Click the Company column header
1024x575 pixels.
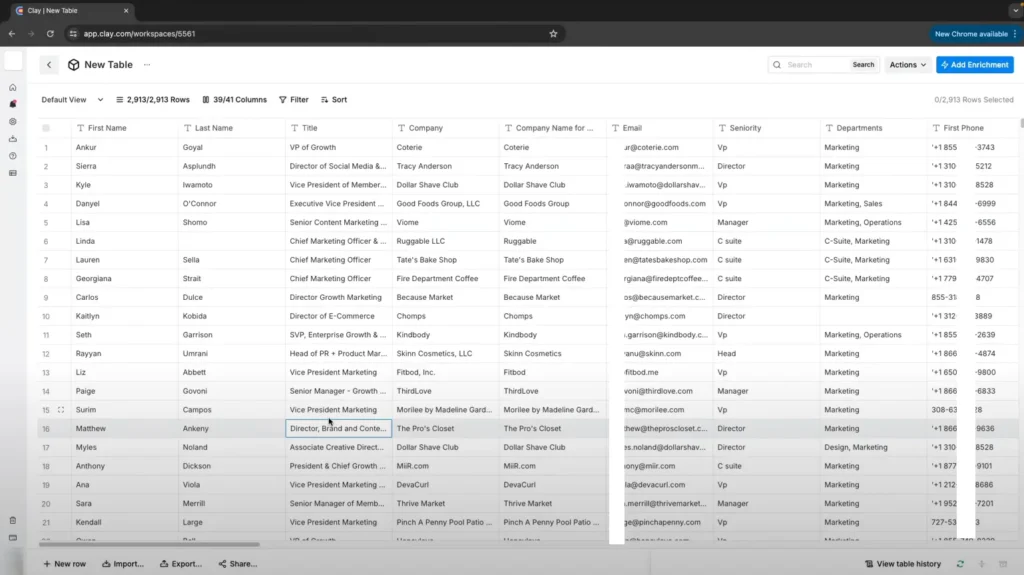[x=446, y=128]
